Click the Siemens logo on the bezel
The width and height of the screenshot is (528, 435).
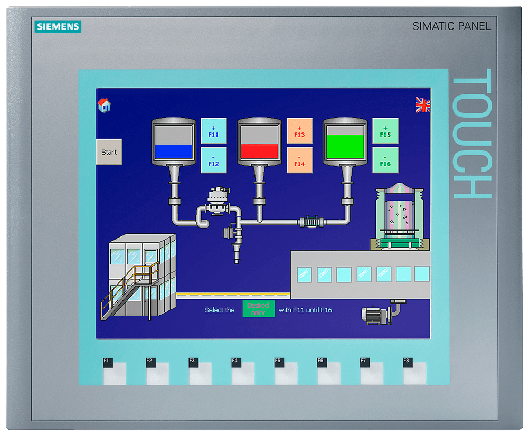tap(58, 27)
